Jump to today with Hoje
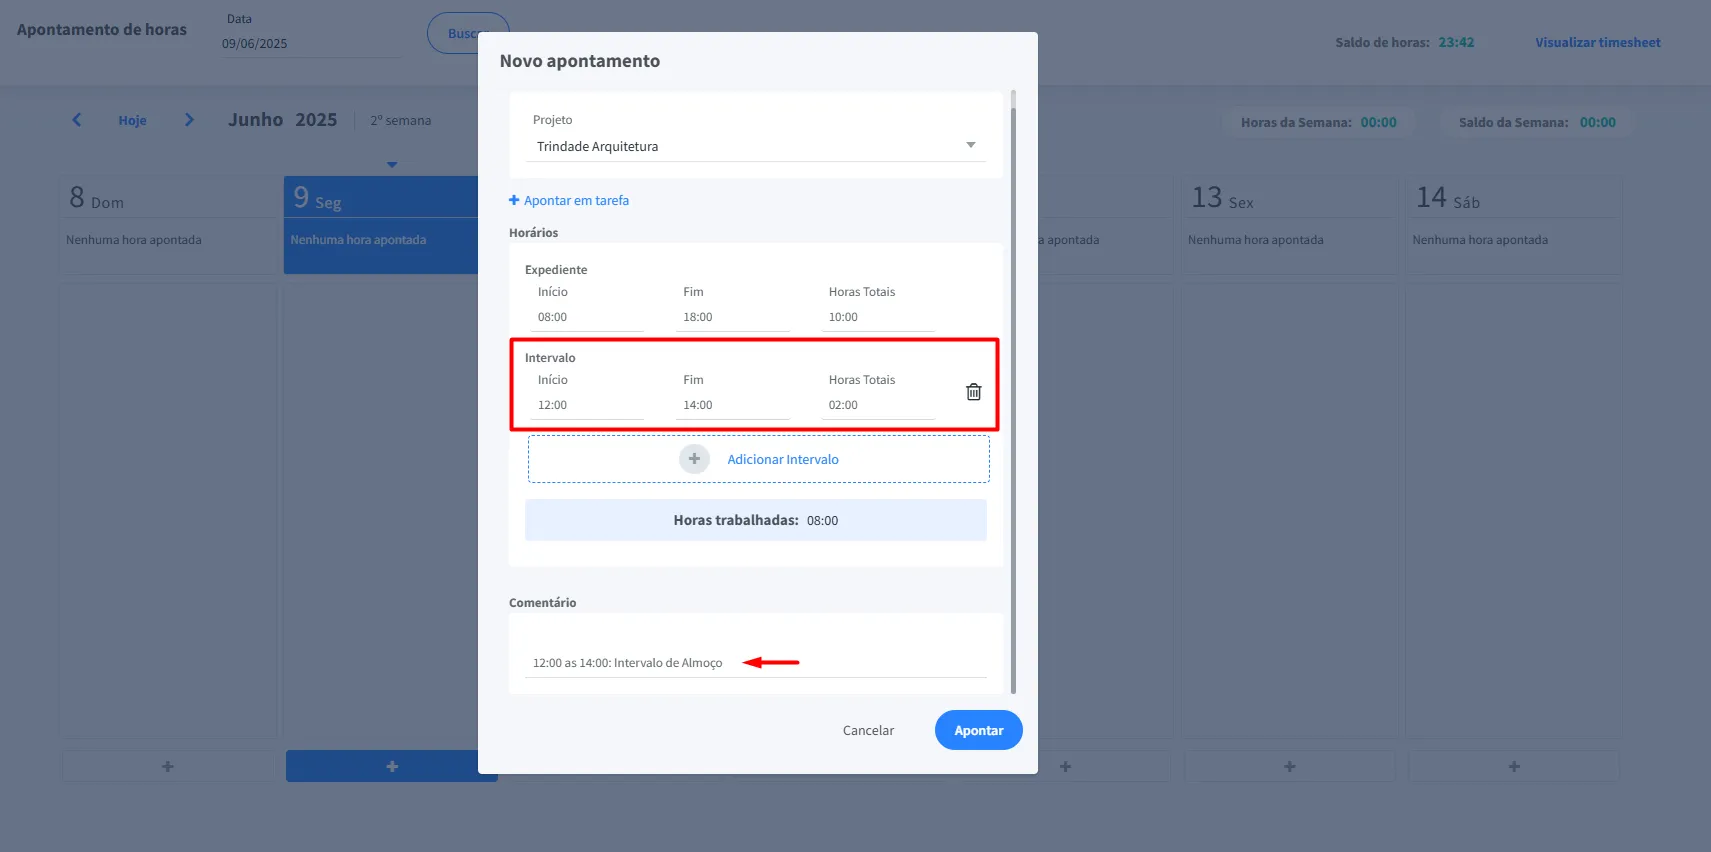The width and height of the screenshot is (1711, 852). (132, 121)
